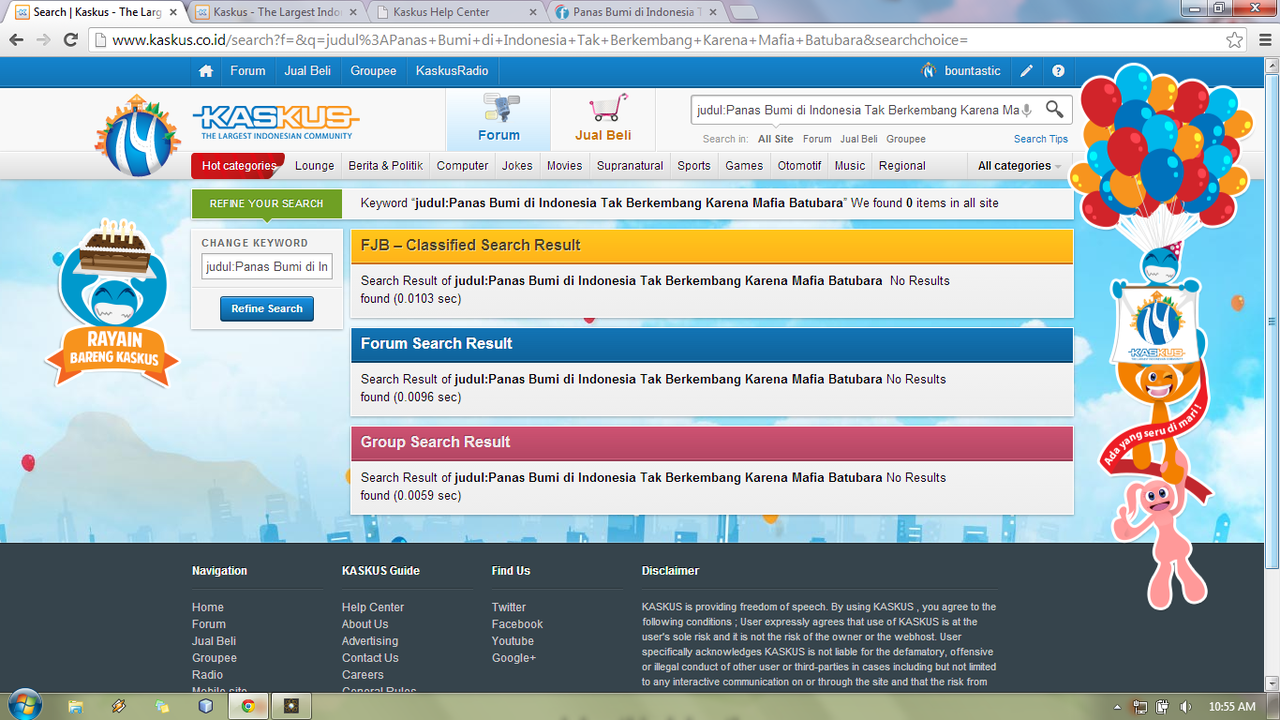Open the Contact Us footer link
Image resolution: width=1280 pixels, height=720 pixels.
(x=370, y=658)
